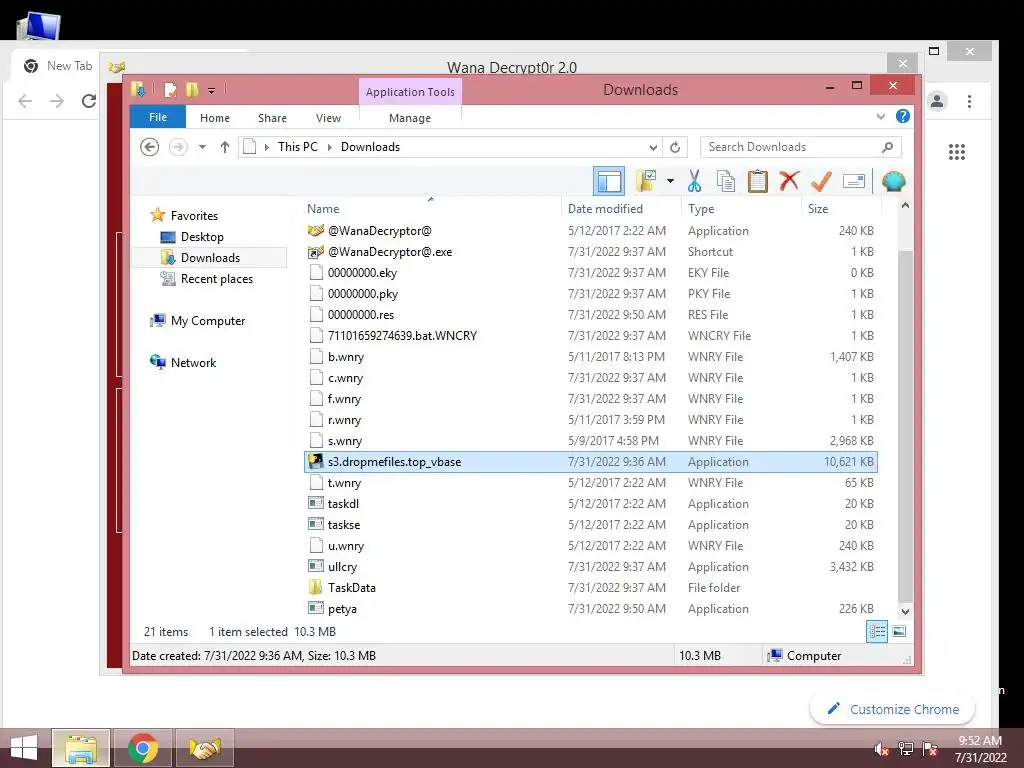Switch to the Share ribbon tab
1024x768 pixels.
pos(272,118)
